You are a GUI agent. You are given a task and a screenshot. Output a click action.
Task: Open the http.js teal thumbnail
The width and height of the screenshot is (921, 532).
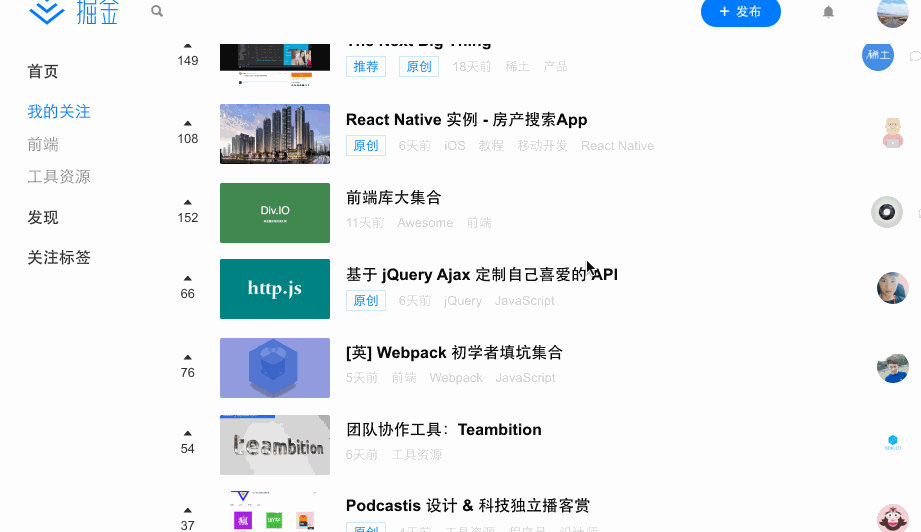coord(275,289)
